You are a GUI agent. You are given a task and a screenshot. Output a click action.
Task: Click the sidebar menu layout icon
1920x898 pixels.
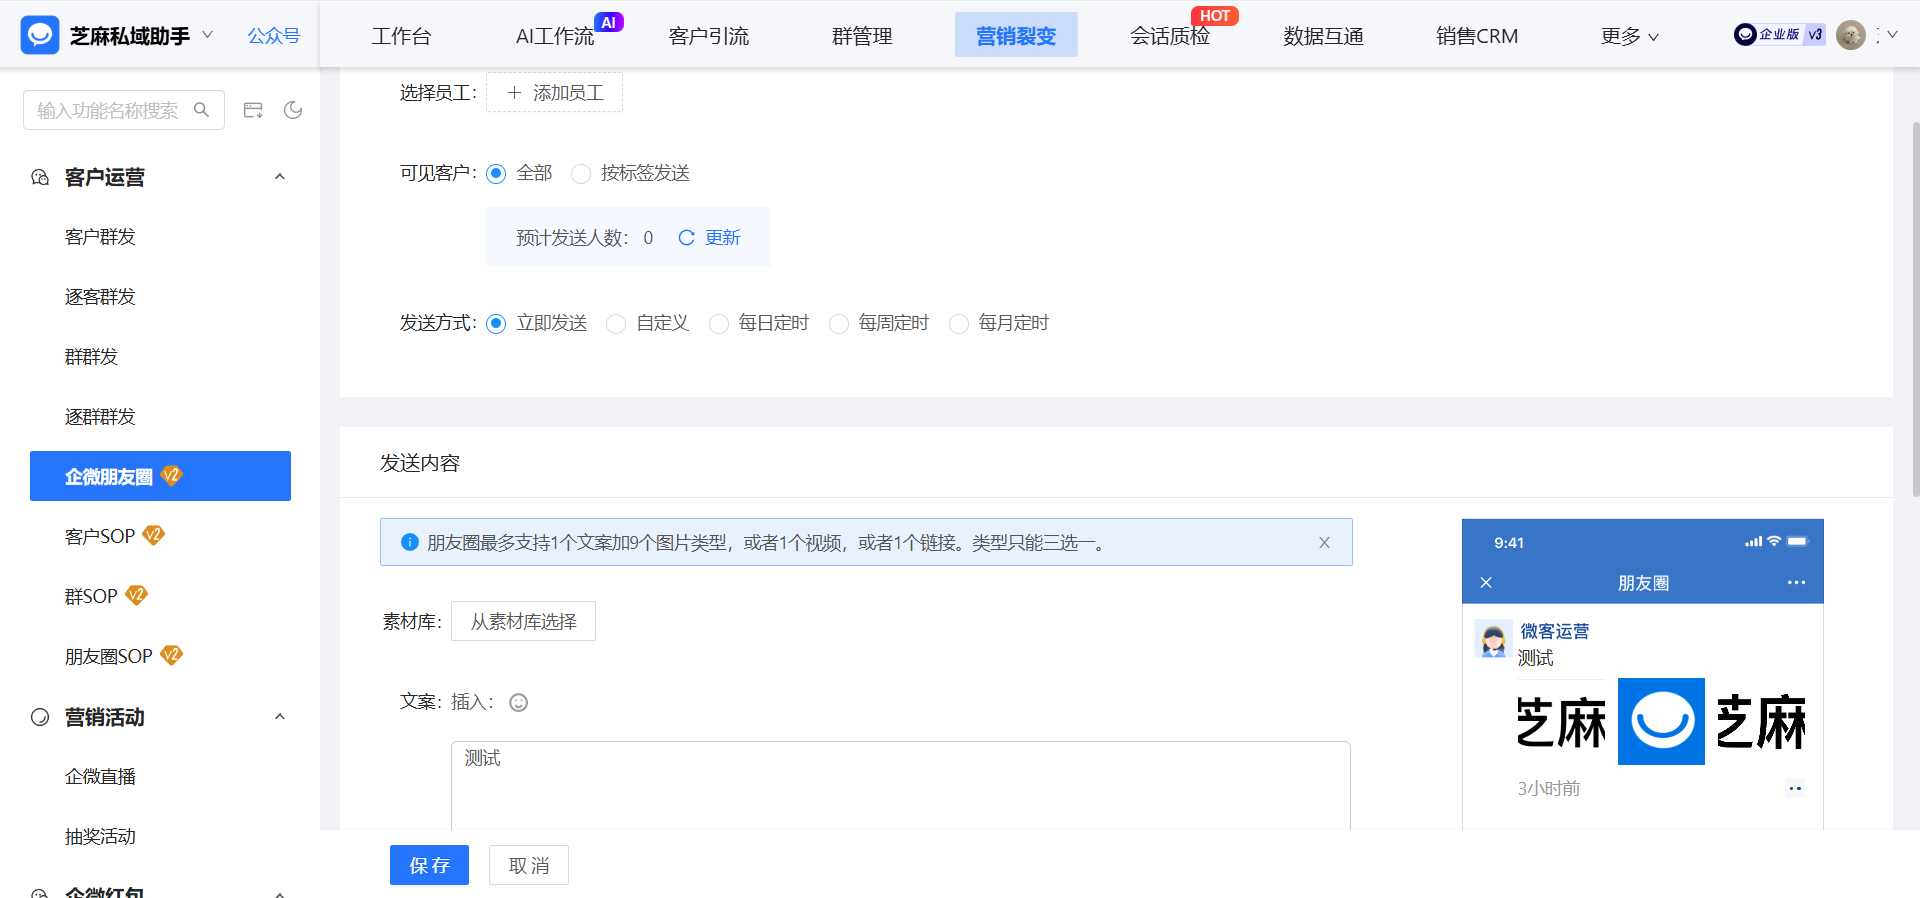click(253, 110)
